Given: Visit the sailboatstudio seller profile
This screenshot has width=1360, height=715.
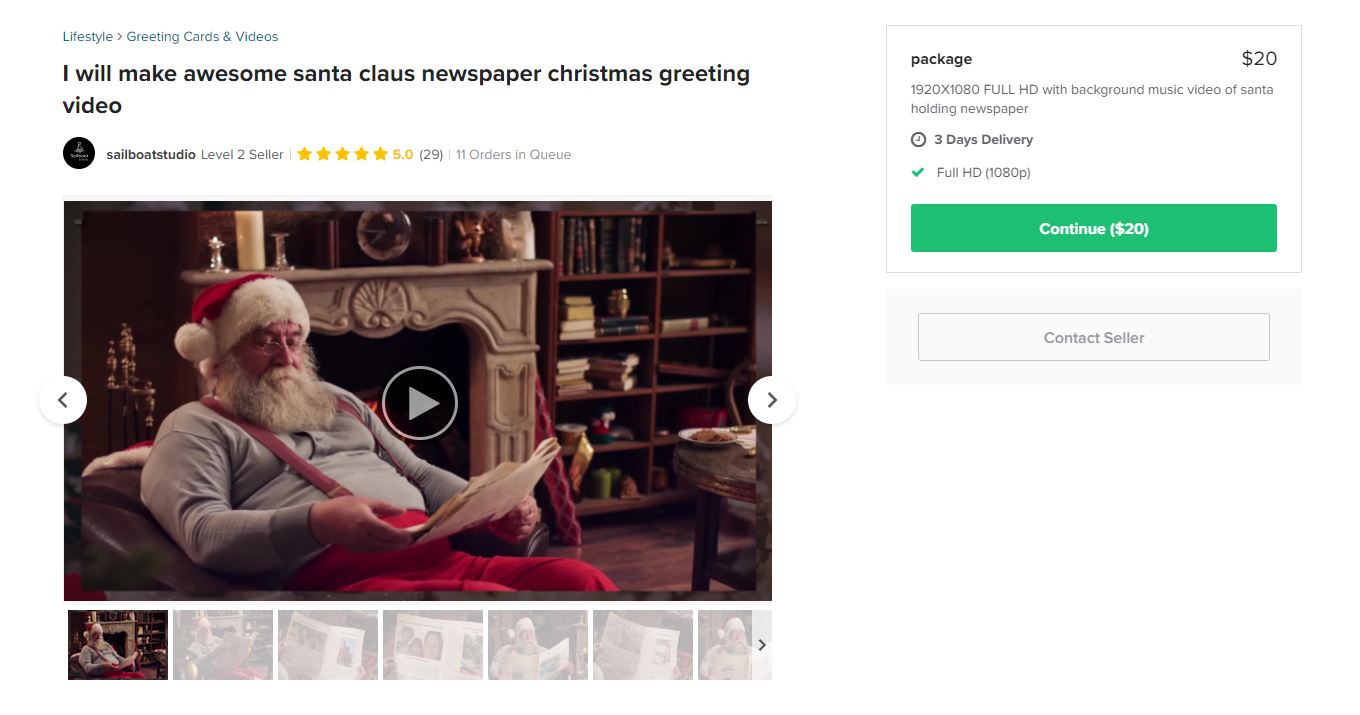Looking at the screenshot, I should (151, 154).
